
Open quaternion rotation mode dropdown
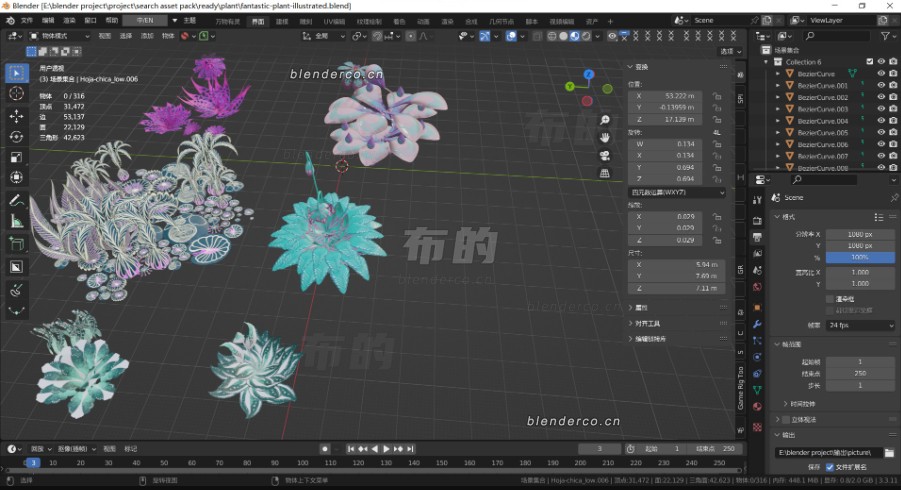click(x=677, y=192)
